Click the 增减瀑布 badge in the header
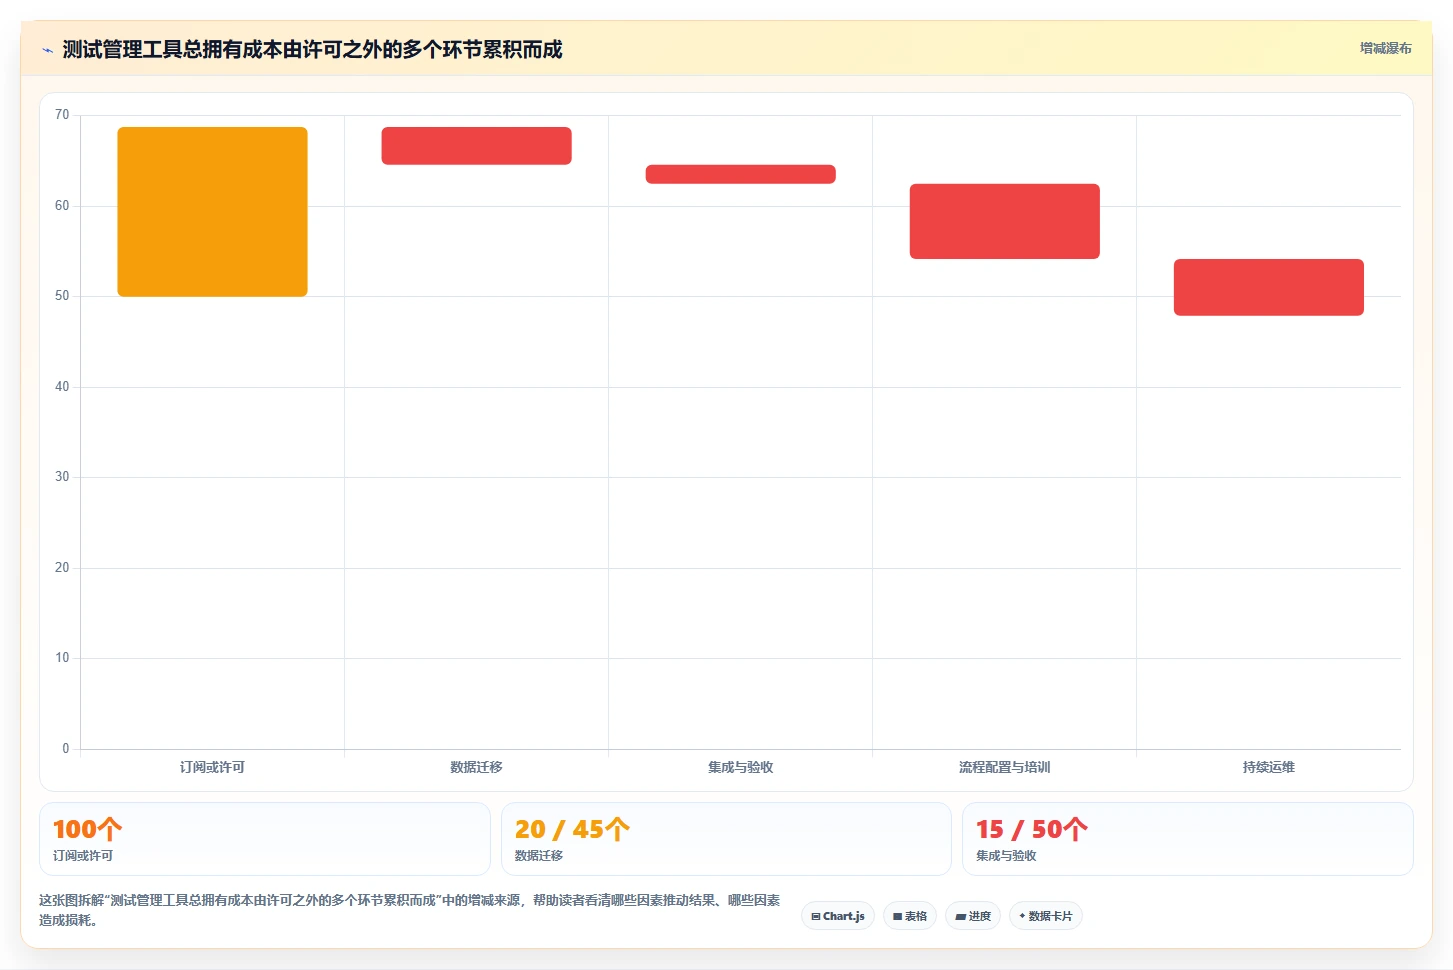1453x970 pixels. click(1385, 48)
